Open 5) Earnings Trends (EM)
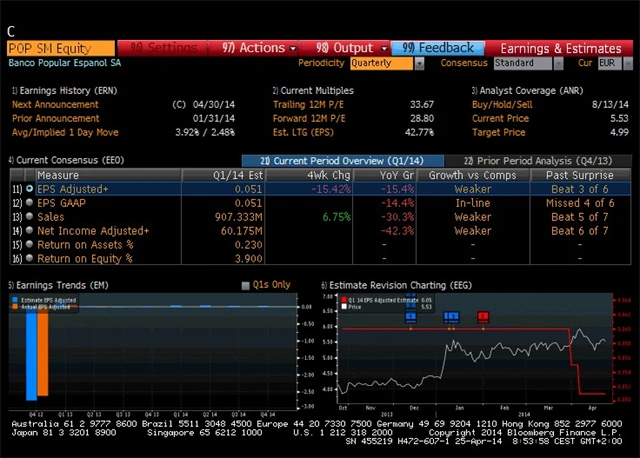640x458 pixels. (58, 285)
